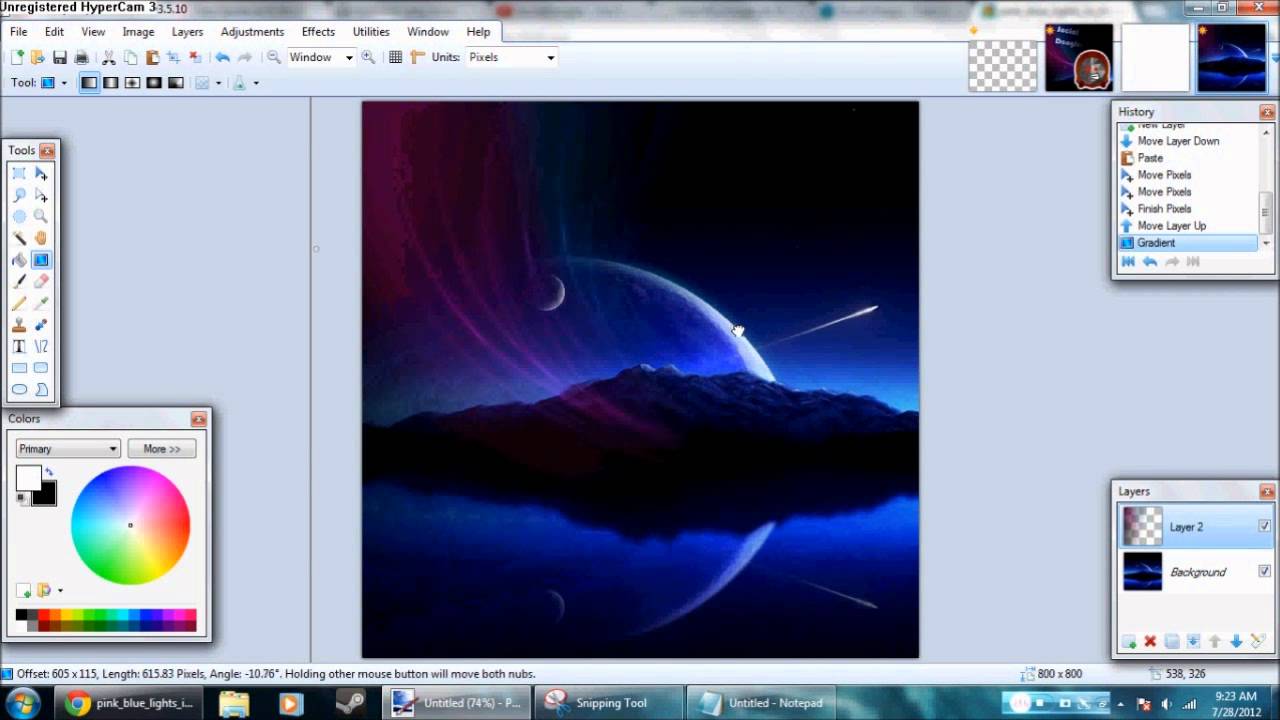1280x720 pixels.
Task: Uncheck Background layer visibility checkbox
Action: coord(1264,571)
